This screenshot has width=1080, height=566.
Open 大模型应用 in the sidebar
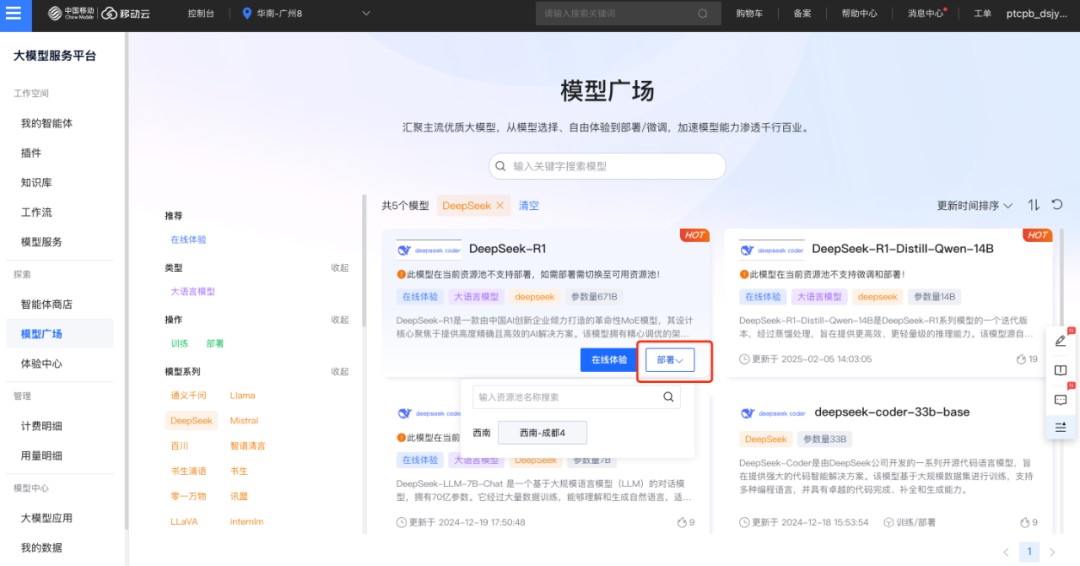[x=46, y=518]
